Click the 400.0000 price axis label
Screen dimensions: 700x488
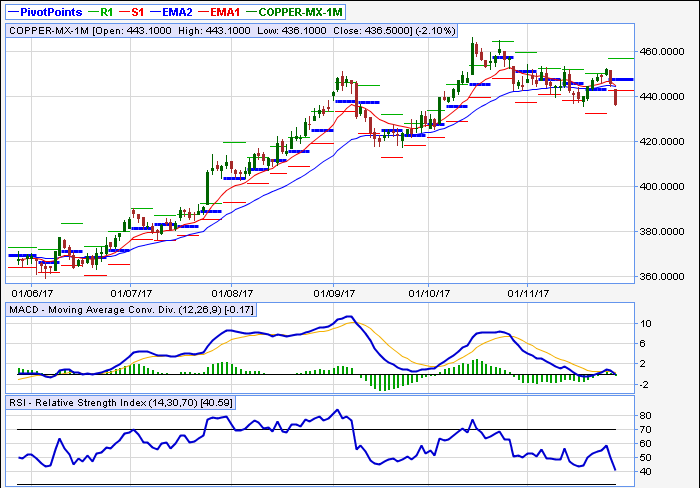(661, 187)
